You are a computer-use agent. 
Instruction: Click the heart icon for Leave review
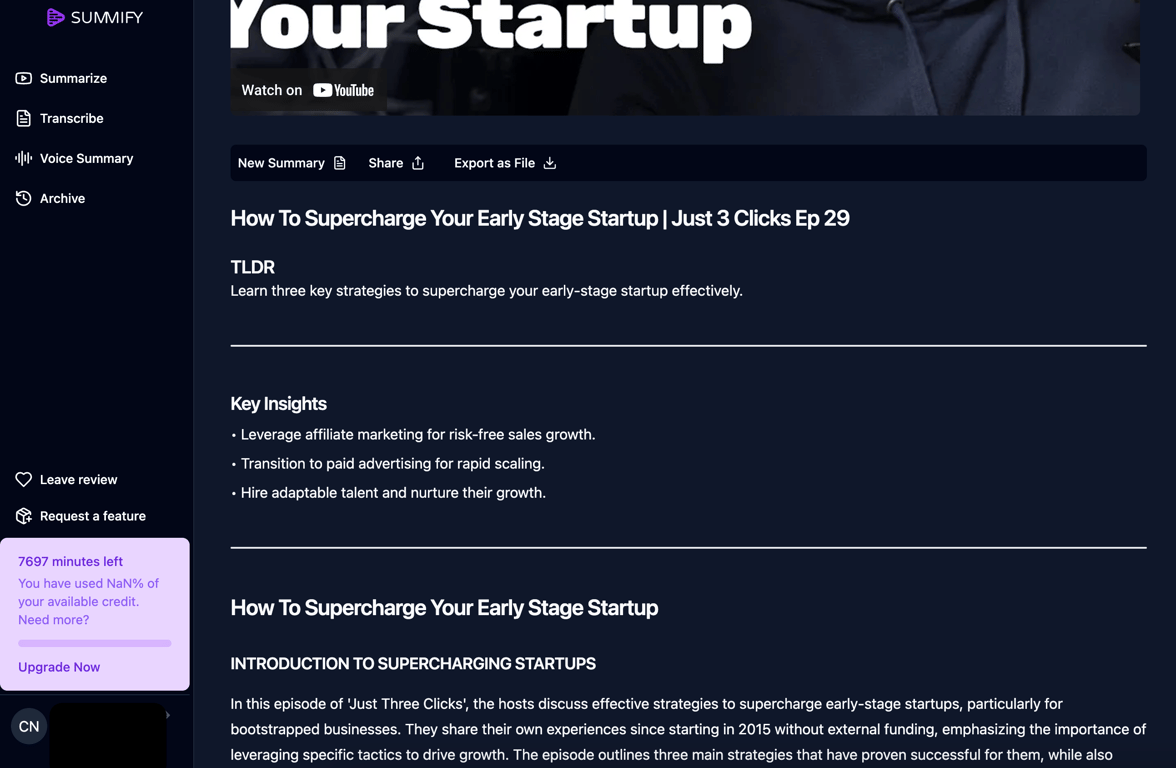tap(23, 479)
